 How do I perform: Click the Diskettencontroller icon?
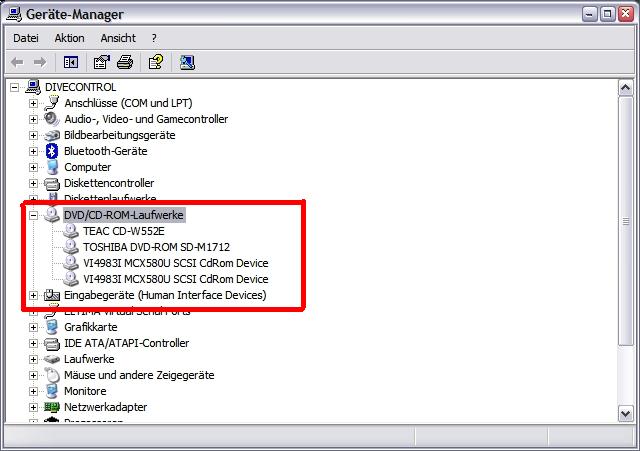tap(52, 184)
